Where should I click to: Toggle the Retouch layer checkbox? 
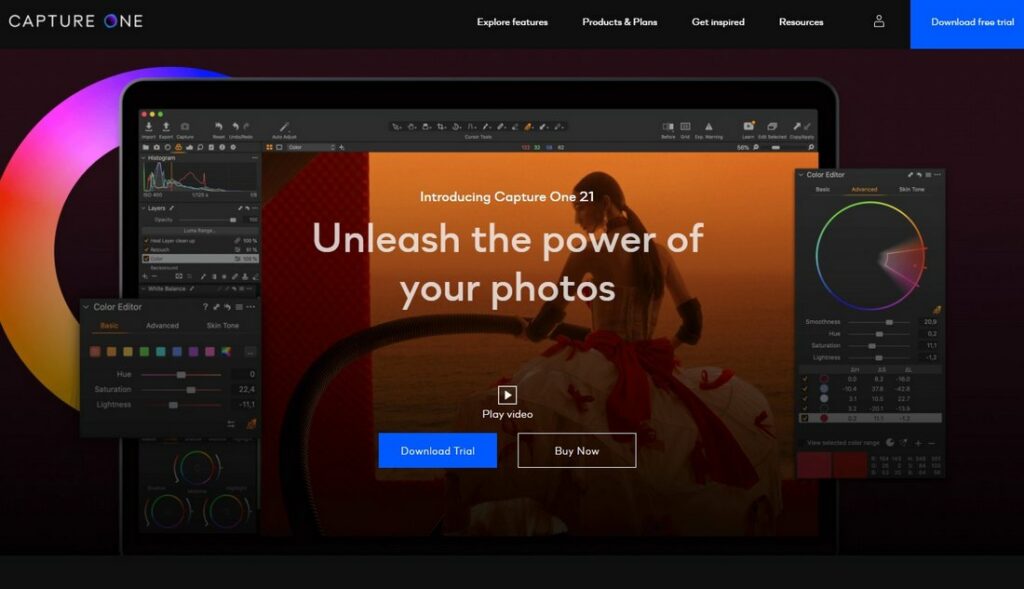tap(146, 249)
